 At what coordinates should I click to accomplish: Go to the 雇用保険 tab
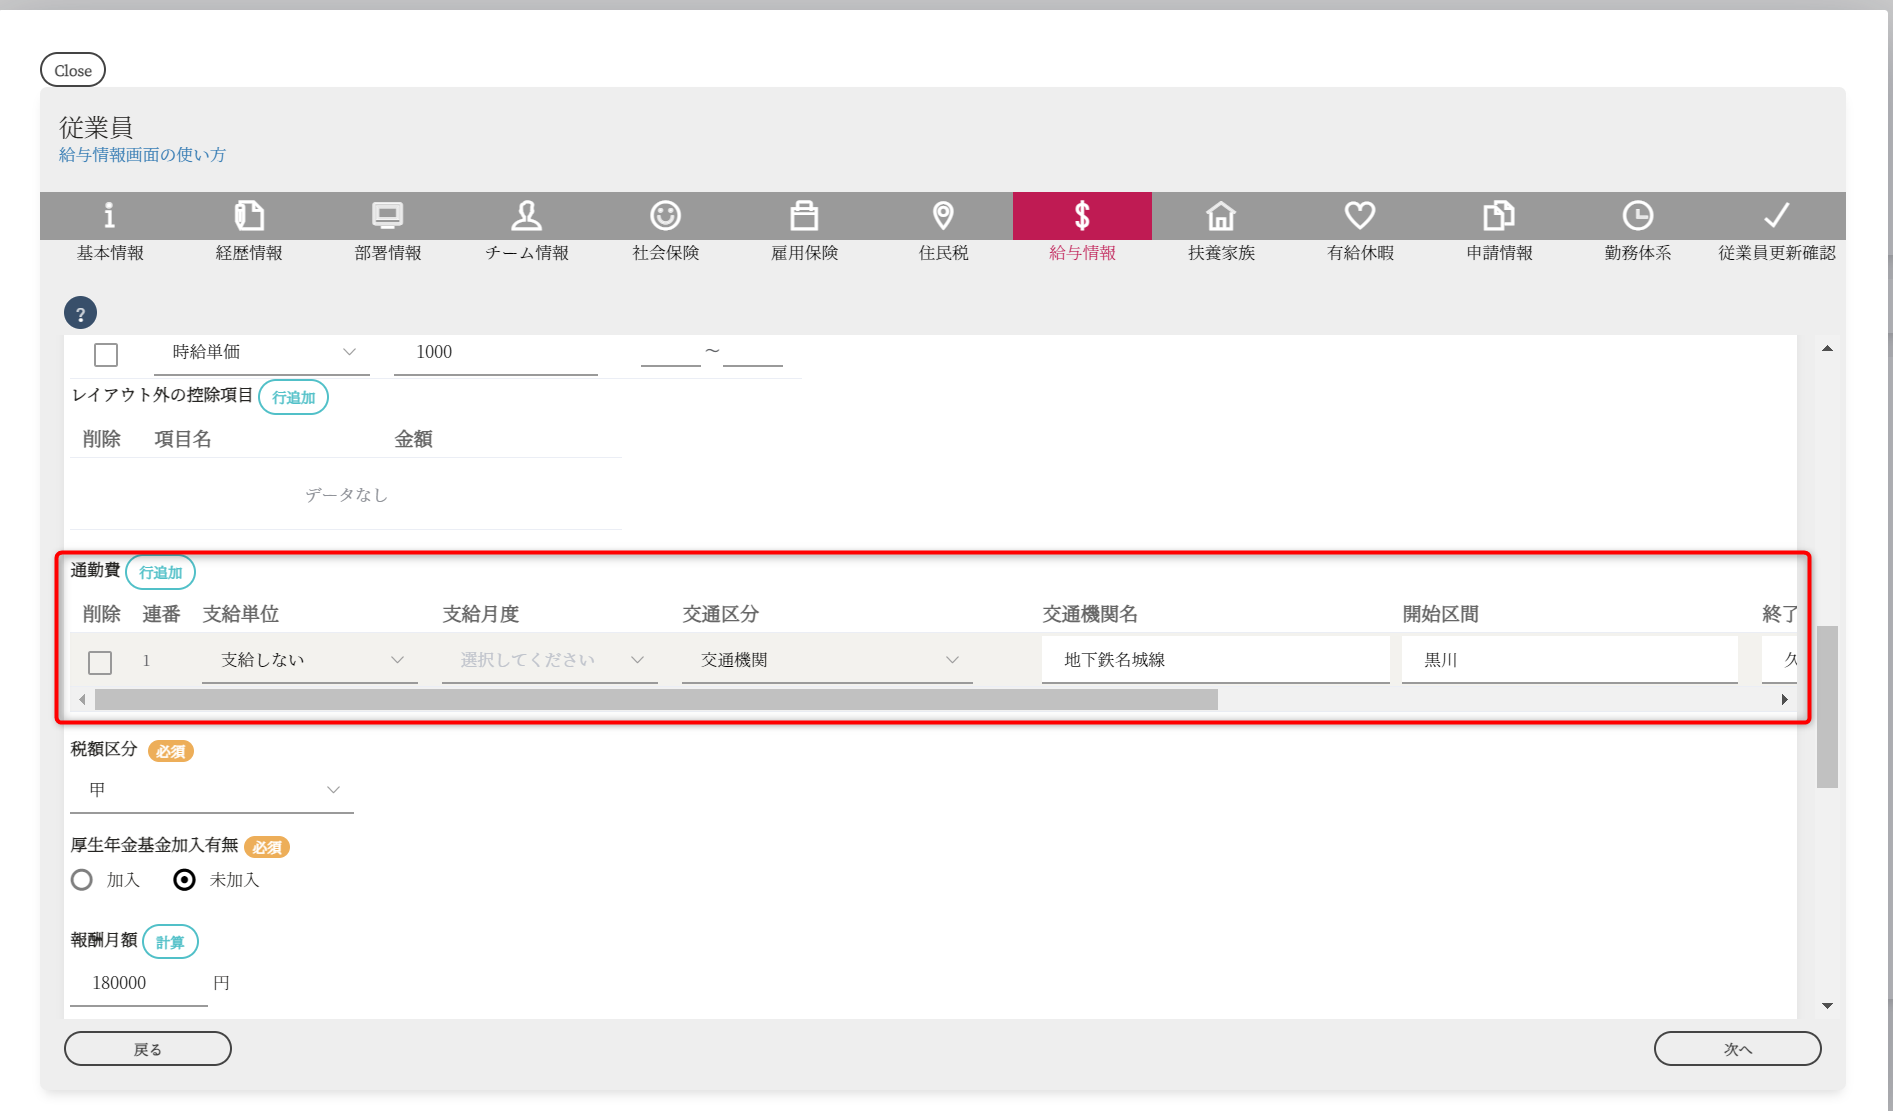click(804, 228)
